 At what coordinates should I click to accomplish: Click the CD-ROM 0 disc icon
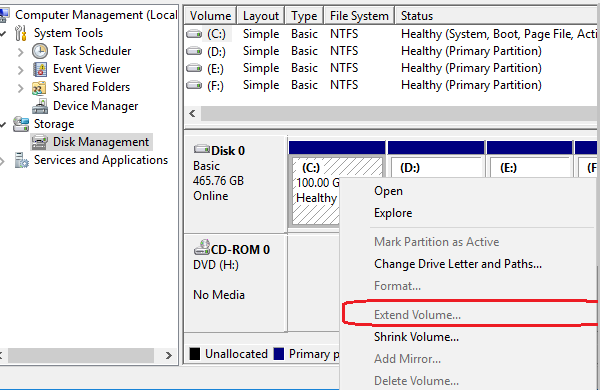pyautogui.click(x=202, y=248)
